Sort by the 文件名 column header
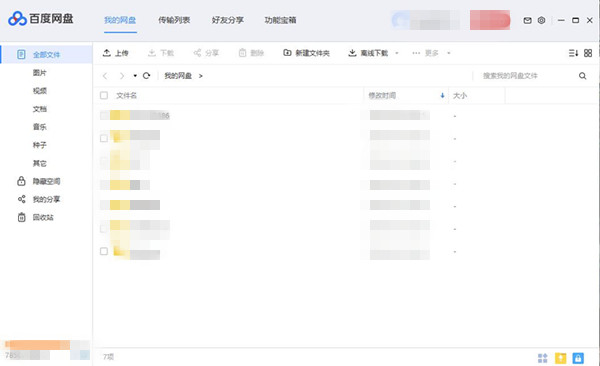The width and height of the screenshot is (600, 366). [x=127, y=96]
